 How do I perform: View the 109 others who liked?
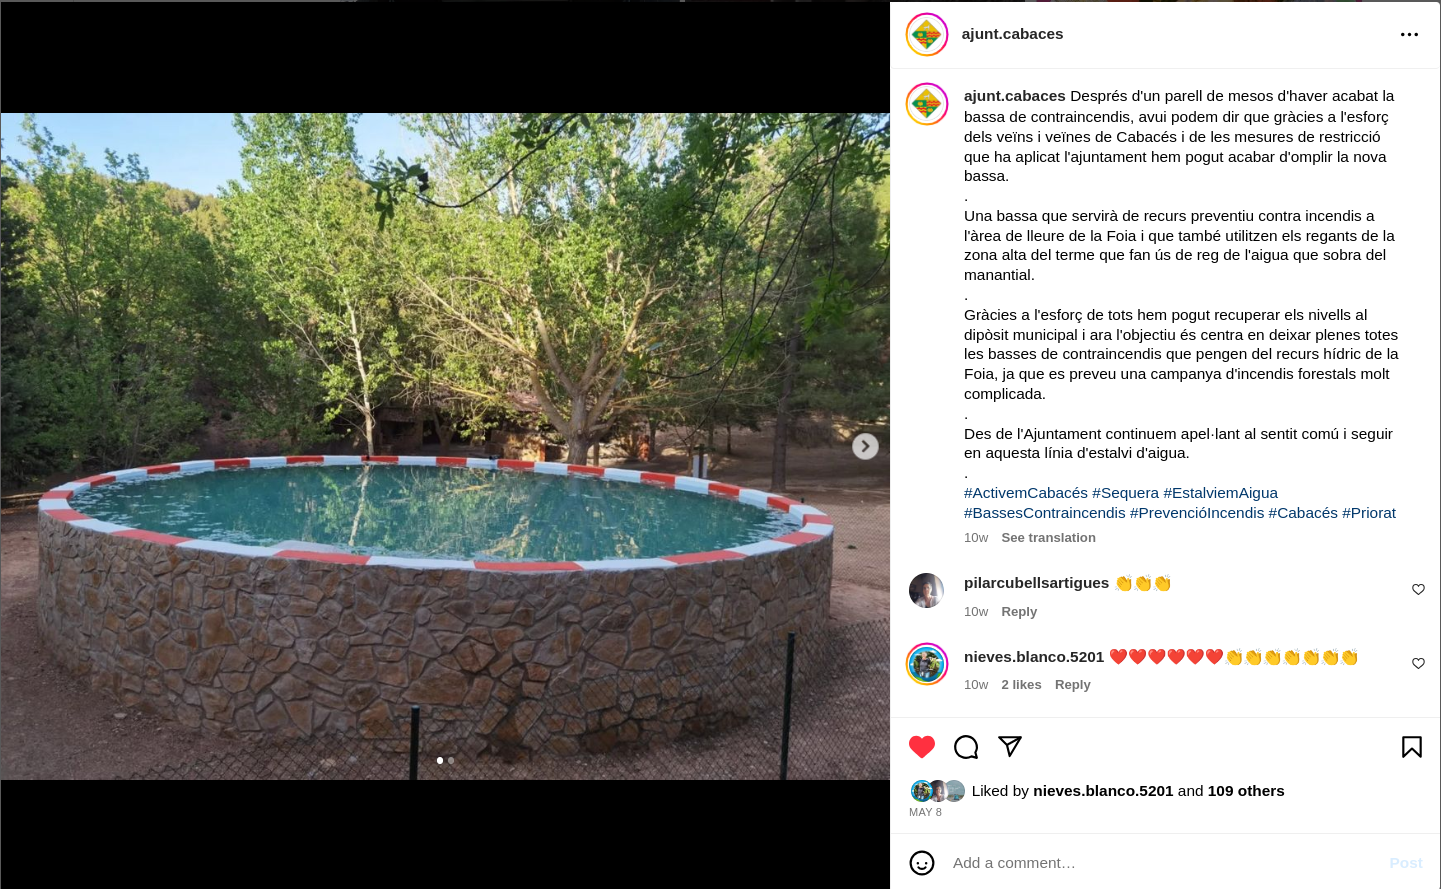tap(1246, 791)
